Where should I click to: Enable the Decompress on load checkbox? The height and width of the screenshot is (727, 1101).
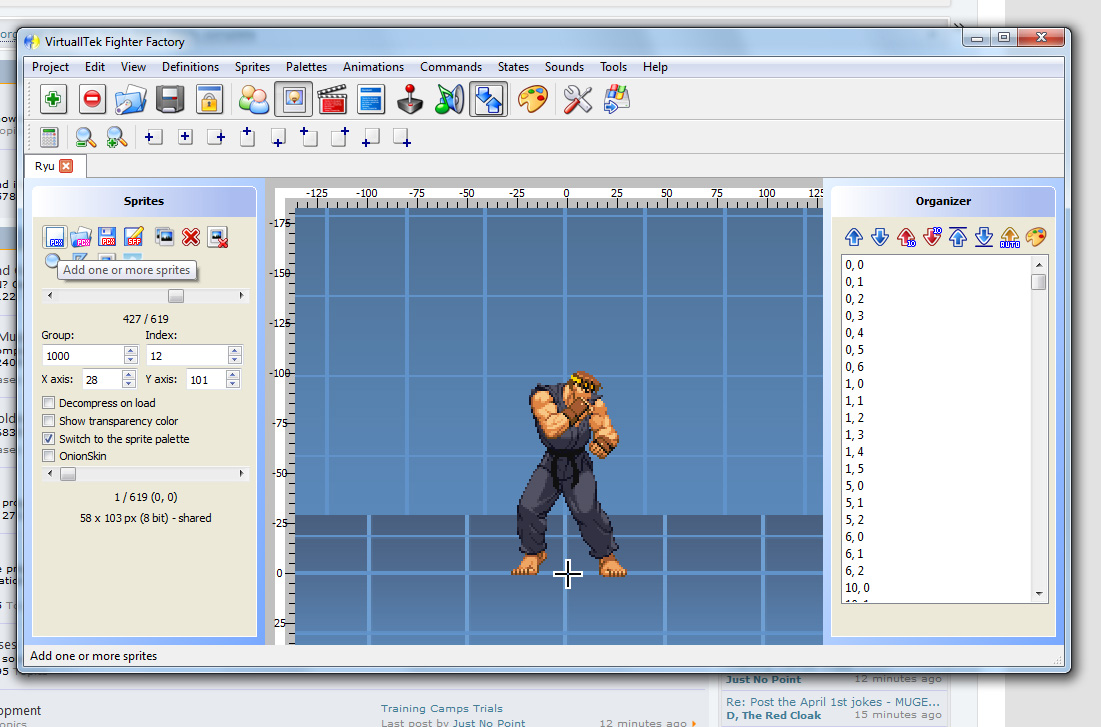click(x=48, y=402)
